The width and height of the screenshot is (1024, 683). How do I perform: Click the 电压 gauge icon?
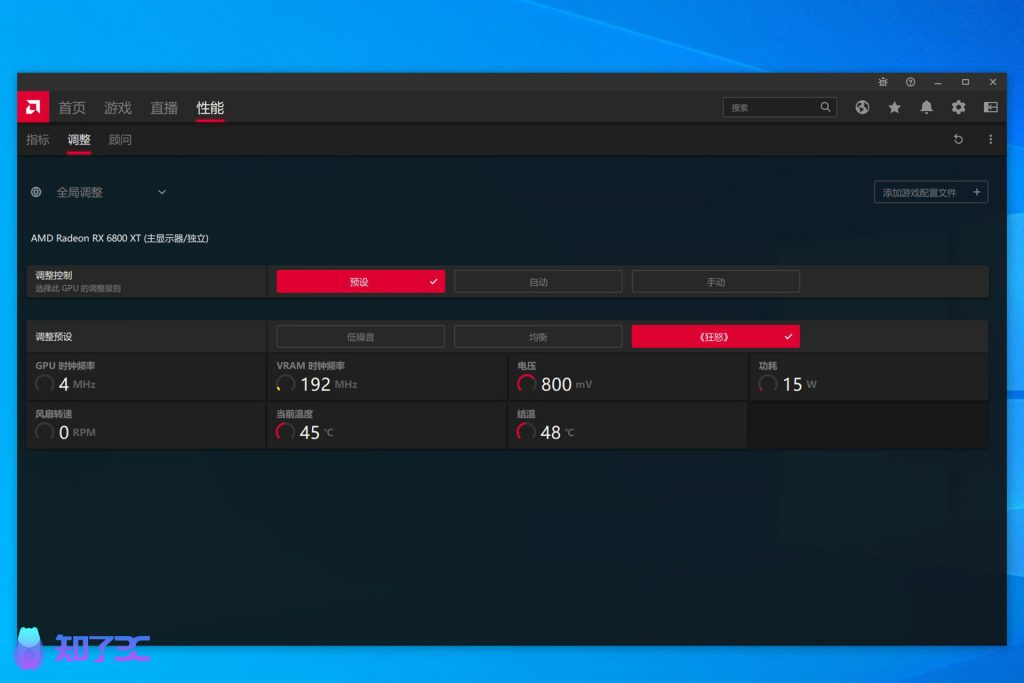(526, 384)
